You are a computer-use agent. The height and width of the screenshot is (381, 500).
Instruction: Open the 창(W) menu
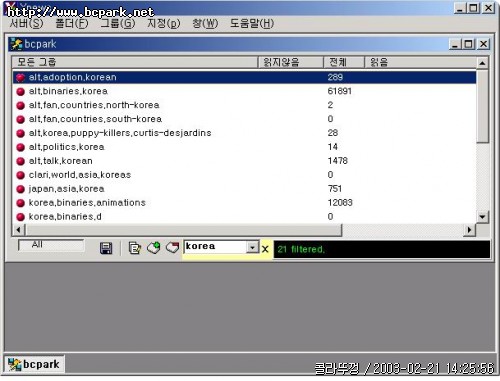[x=205, y=23]
